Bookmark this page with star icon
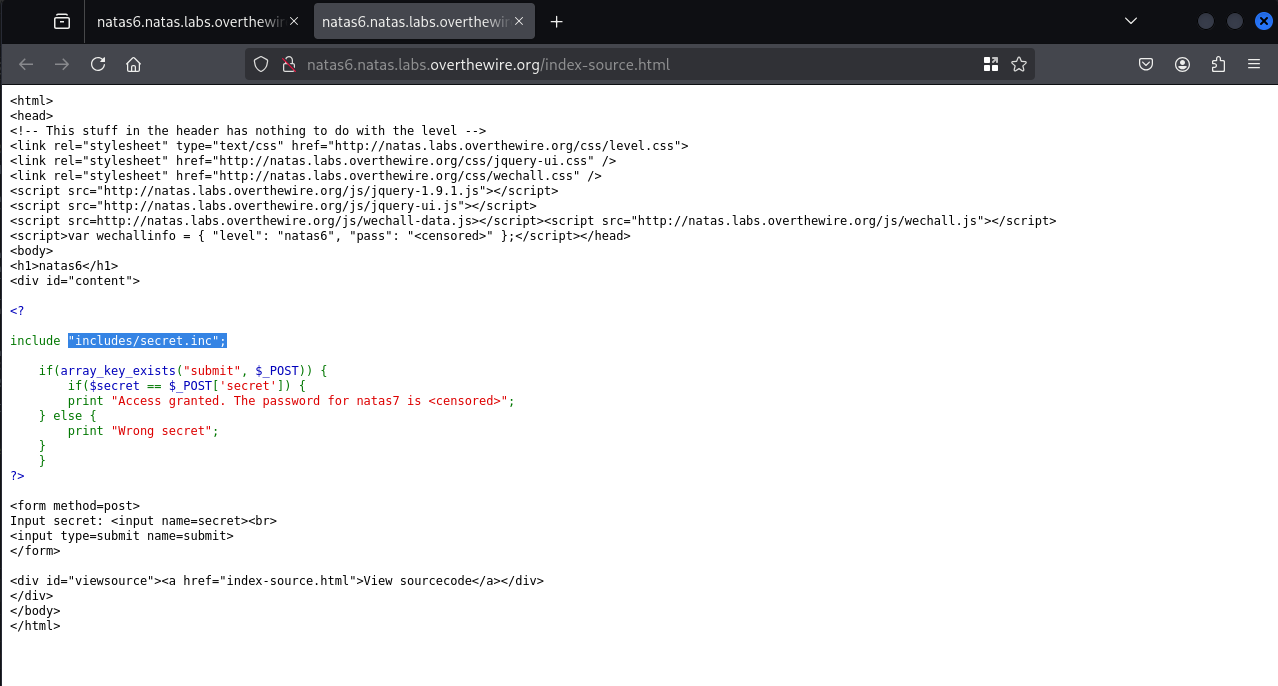 point(1019,64)
